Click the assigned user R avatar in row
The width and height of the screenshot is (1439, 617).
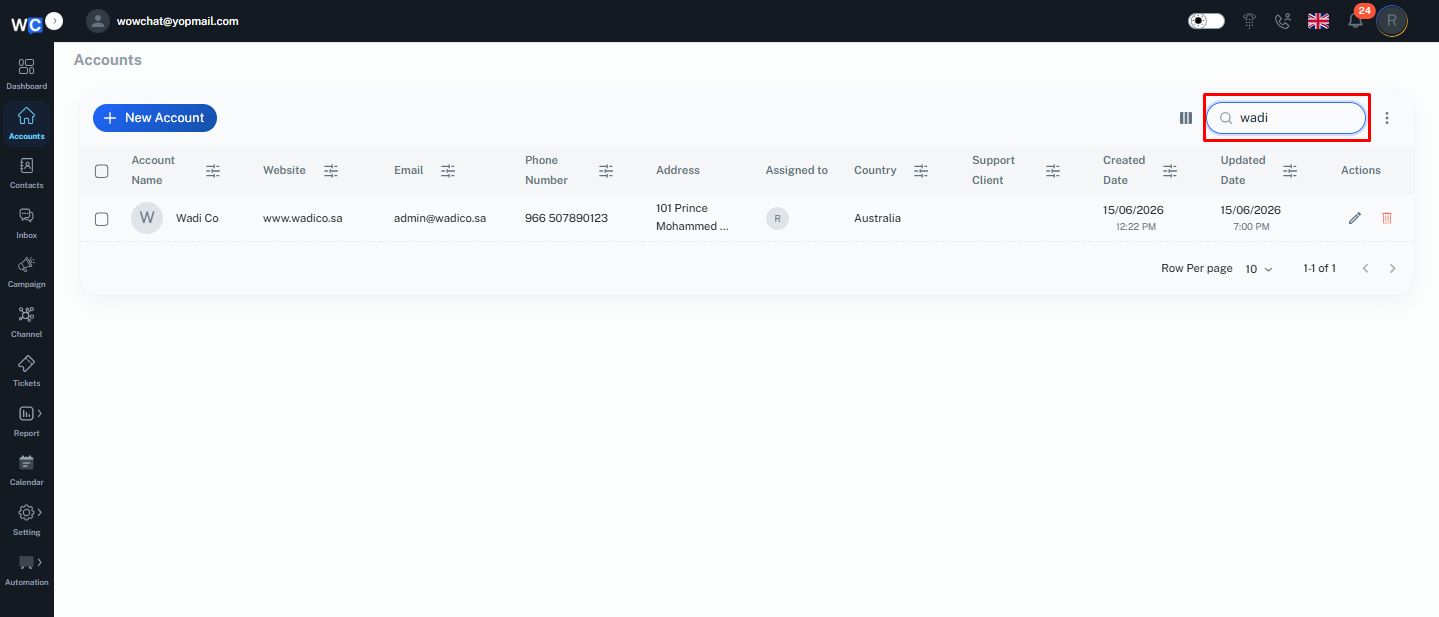point(777,218)
